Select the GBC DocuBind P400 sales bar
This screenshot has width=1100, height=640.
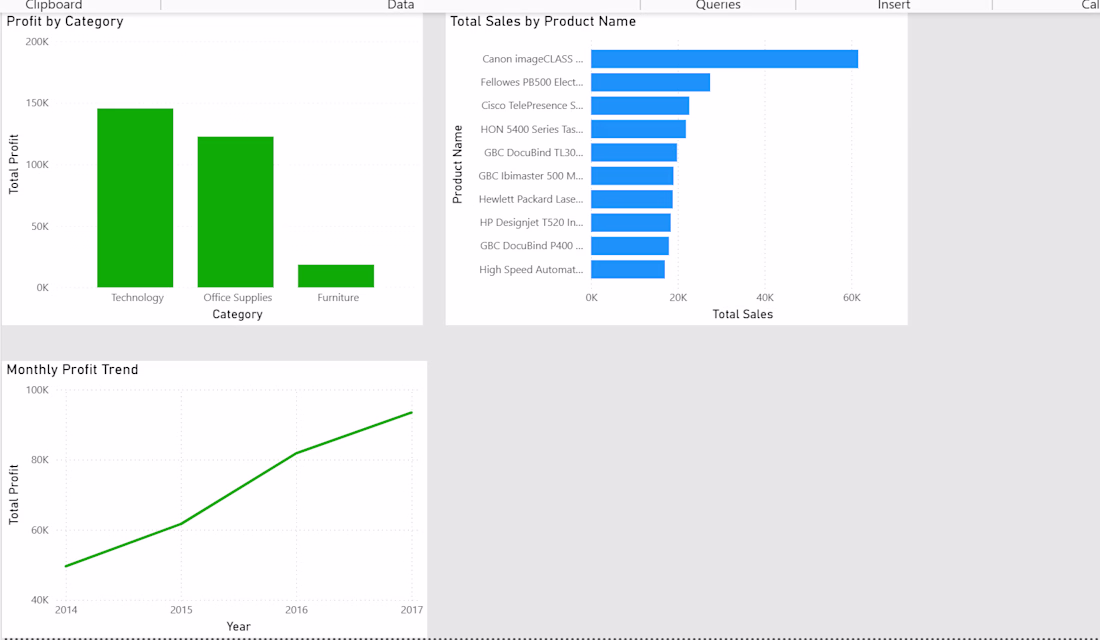tap(630, 246)
